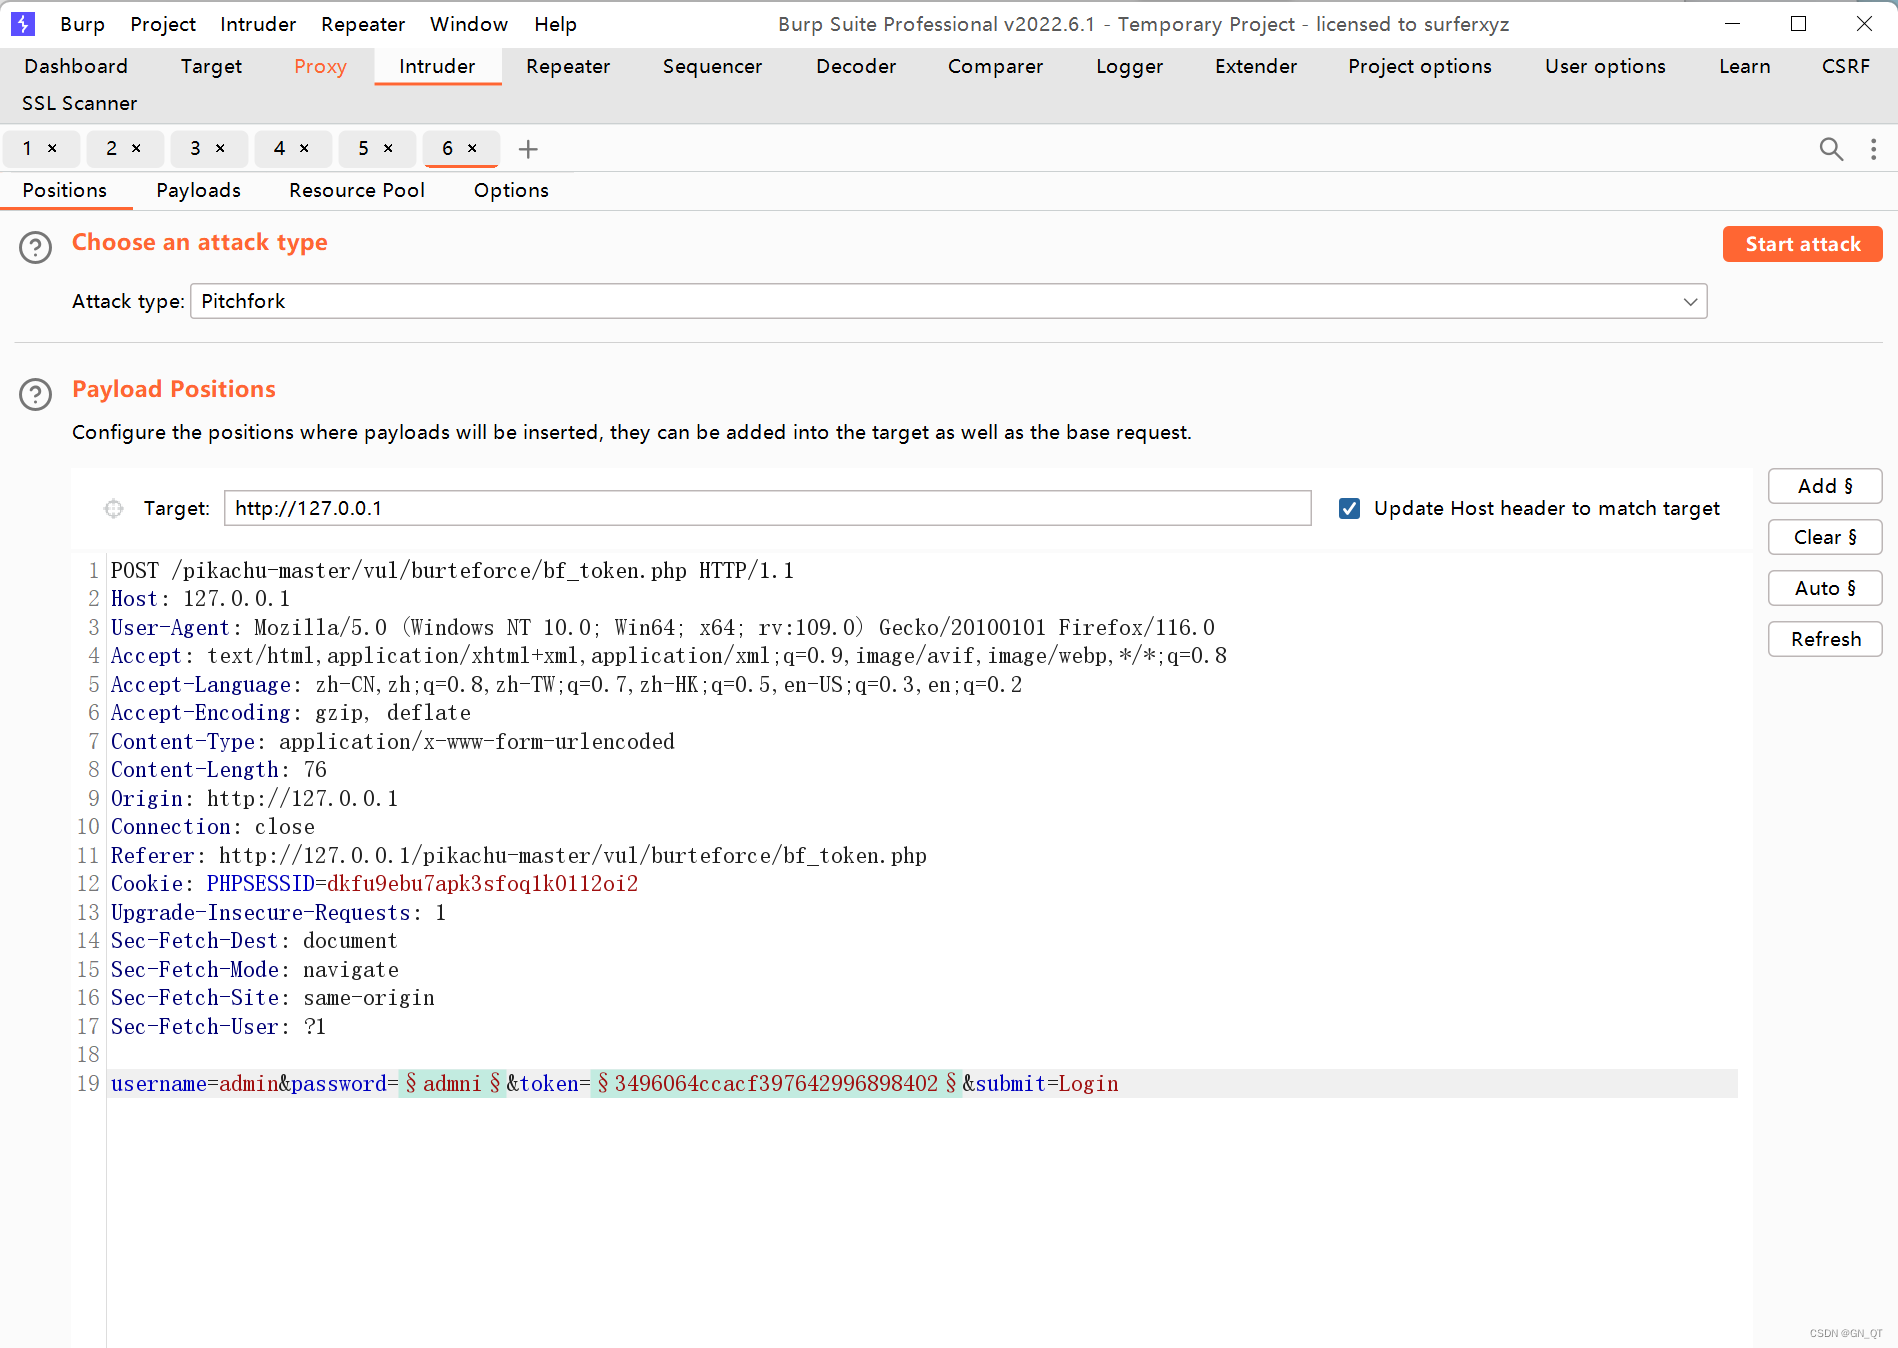Viewport: 1898px width, 1348px height.
Task: Switch to the Comparer tab
Action: [995, 66]
